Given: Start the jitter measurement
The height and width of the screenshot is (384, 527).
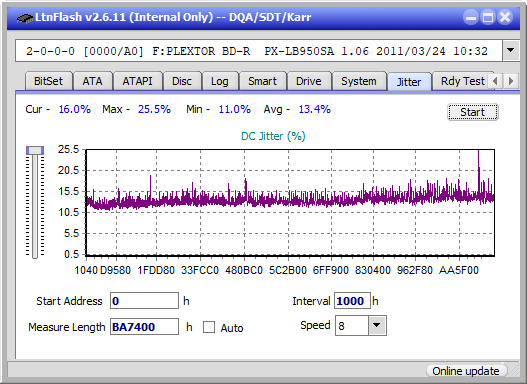Looking at the screenshot, I should (x=473, y=112).
